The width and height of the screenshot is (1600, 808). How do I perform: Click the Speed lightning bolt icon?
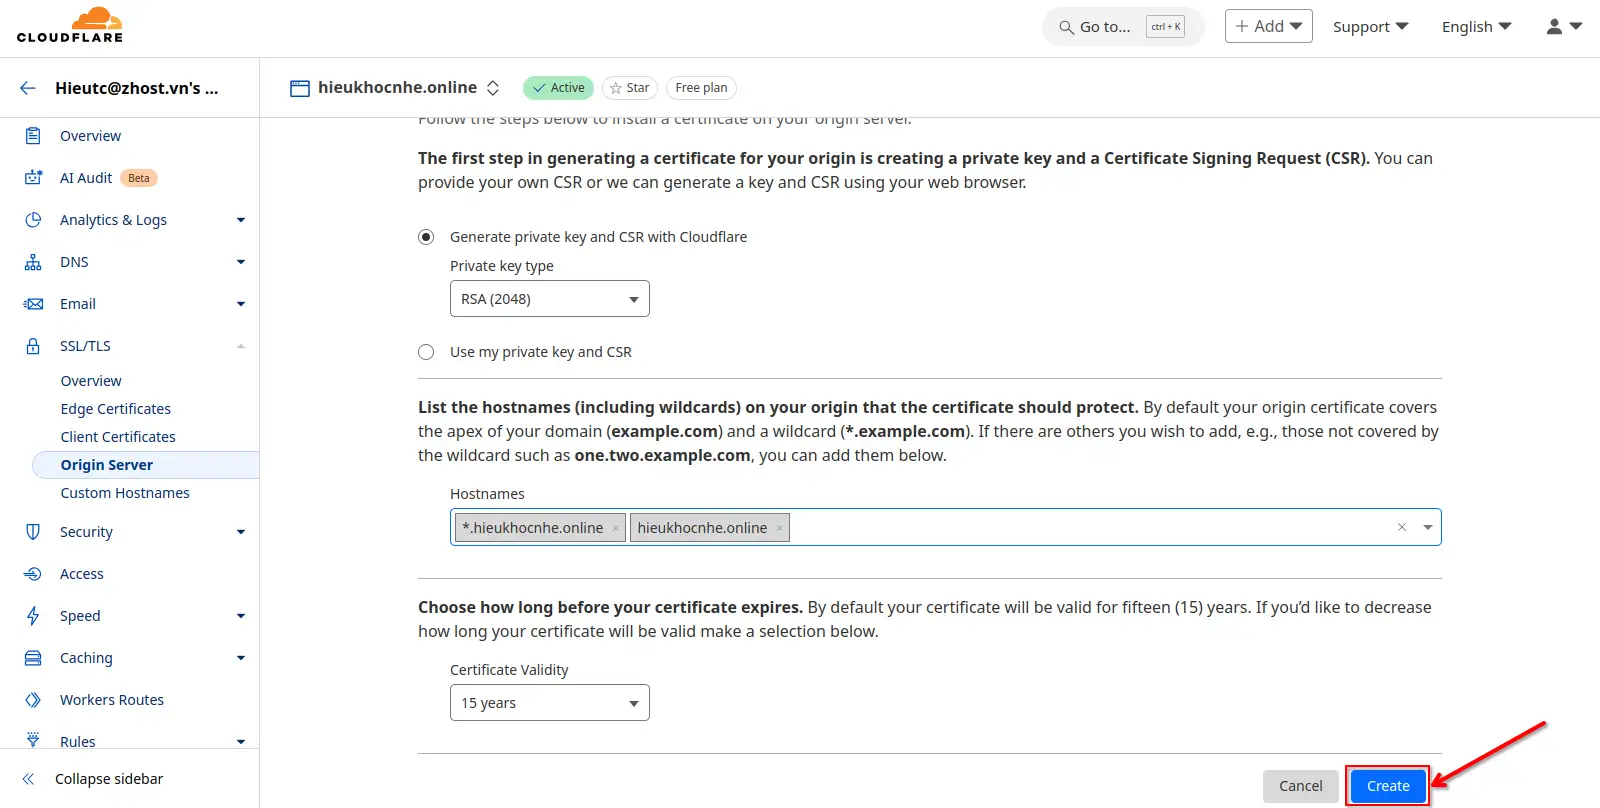[33, 616]
